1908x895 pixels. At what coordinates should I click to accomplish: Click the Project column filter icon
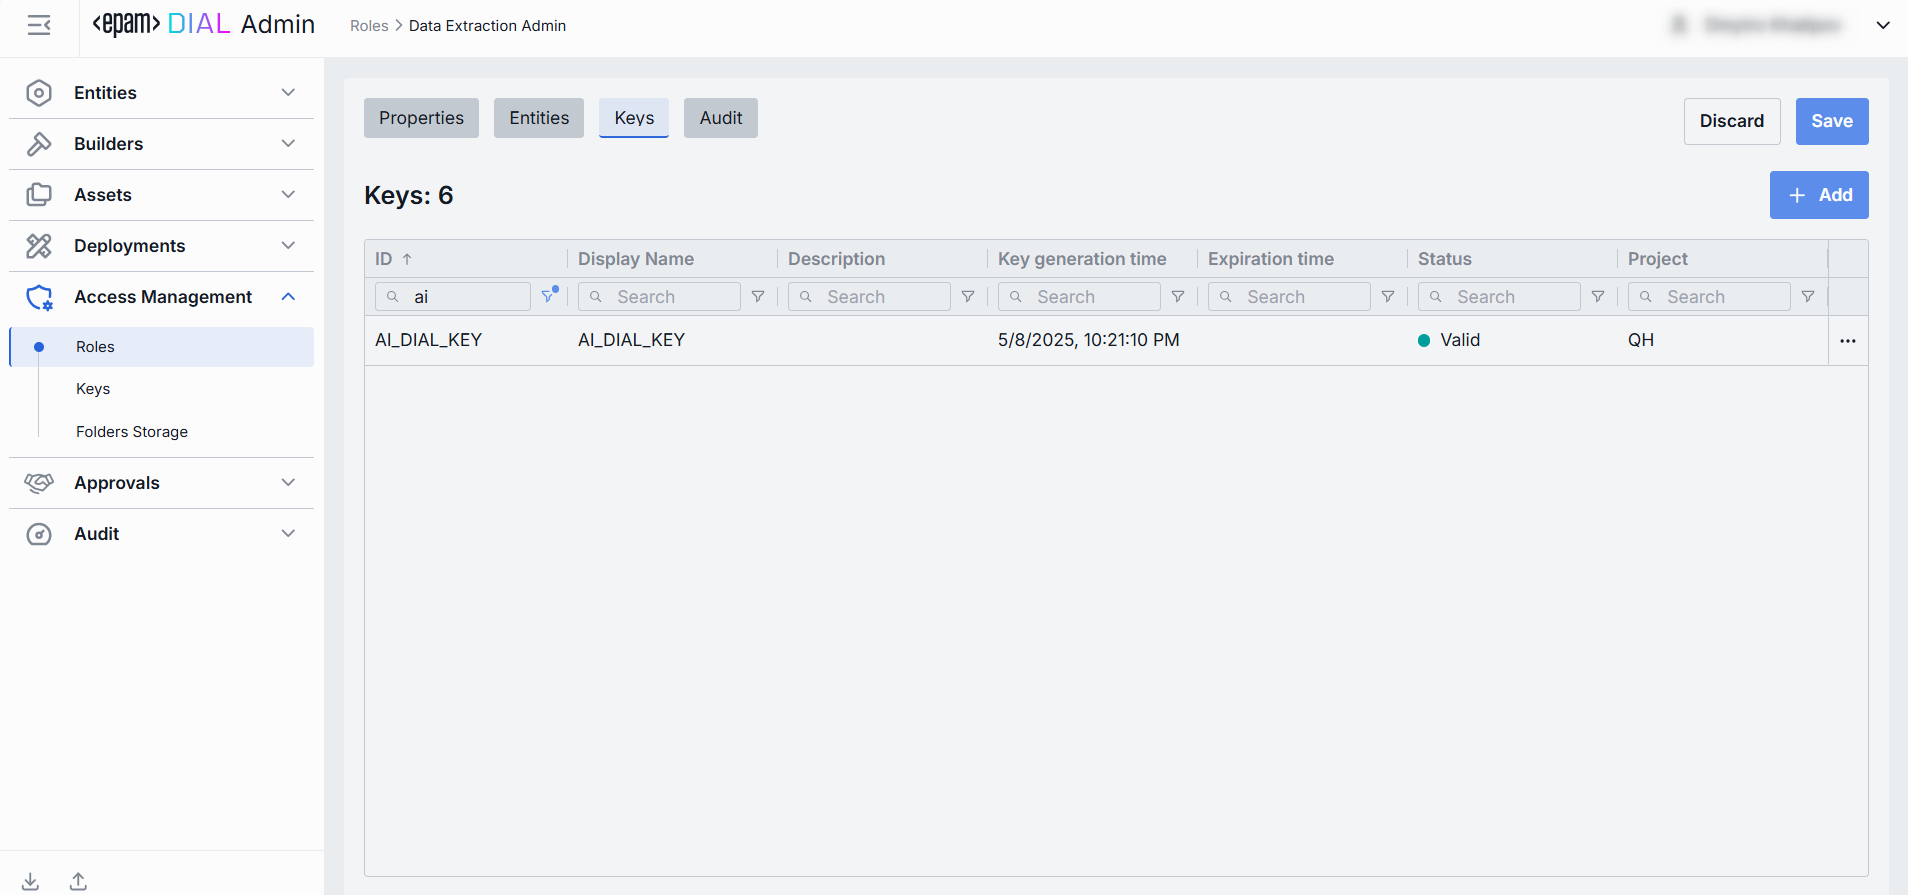pyautogui.click(x=1808, y=297)
